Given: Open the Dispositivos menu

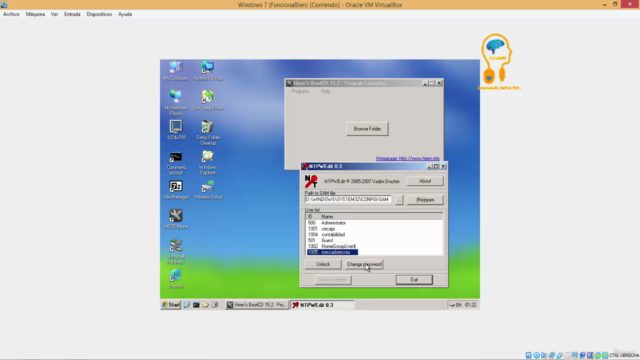Looking at the screenshot, I should click(99, 14).
